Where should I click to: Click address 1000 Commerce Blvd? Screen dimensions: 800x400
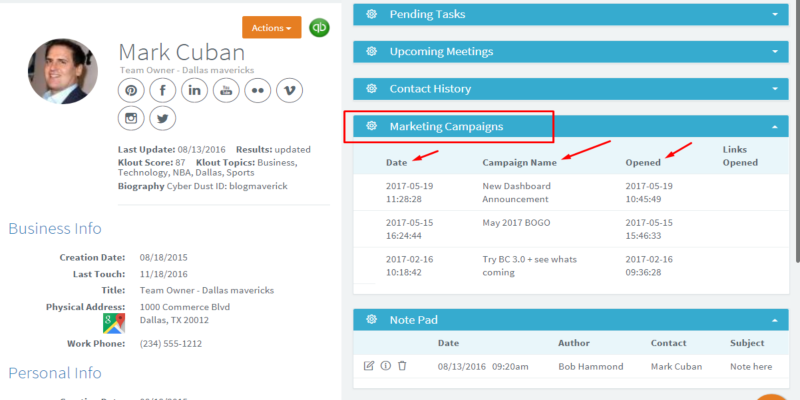click(x=185, y=307)
